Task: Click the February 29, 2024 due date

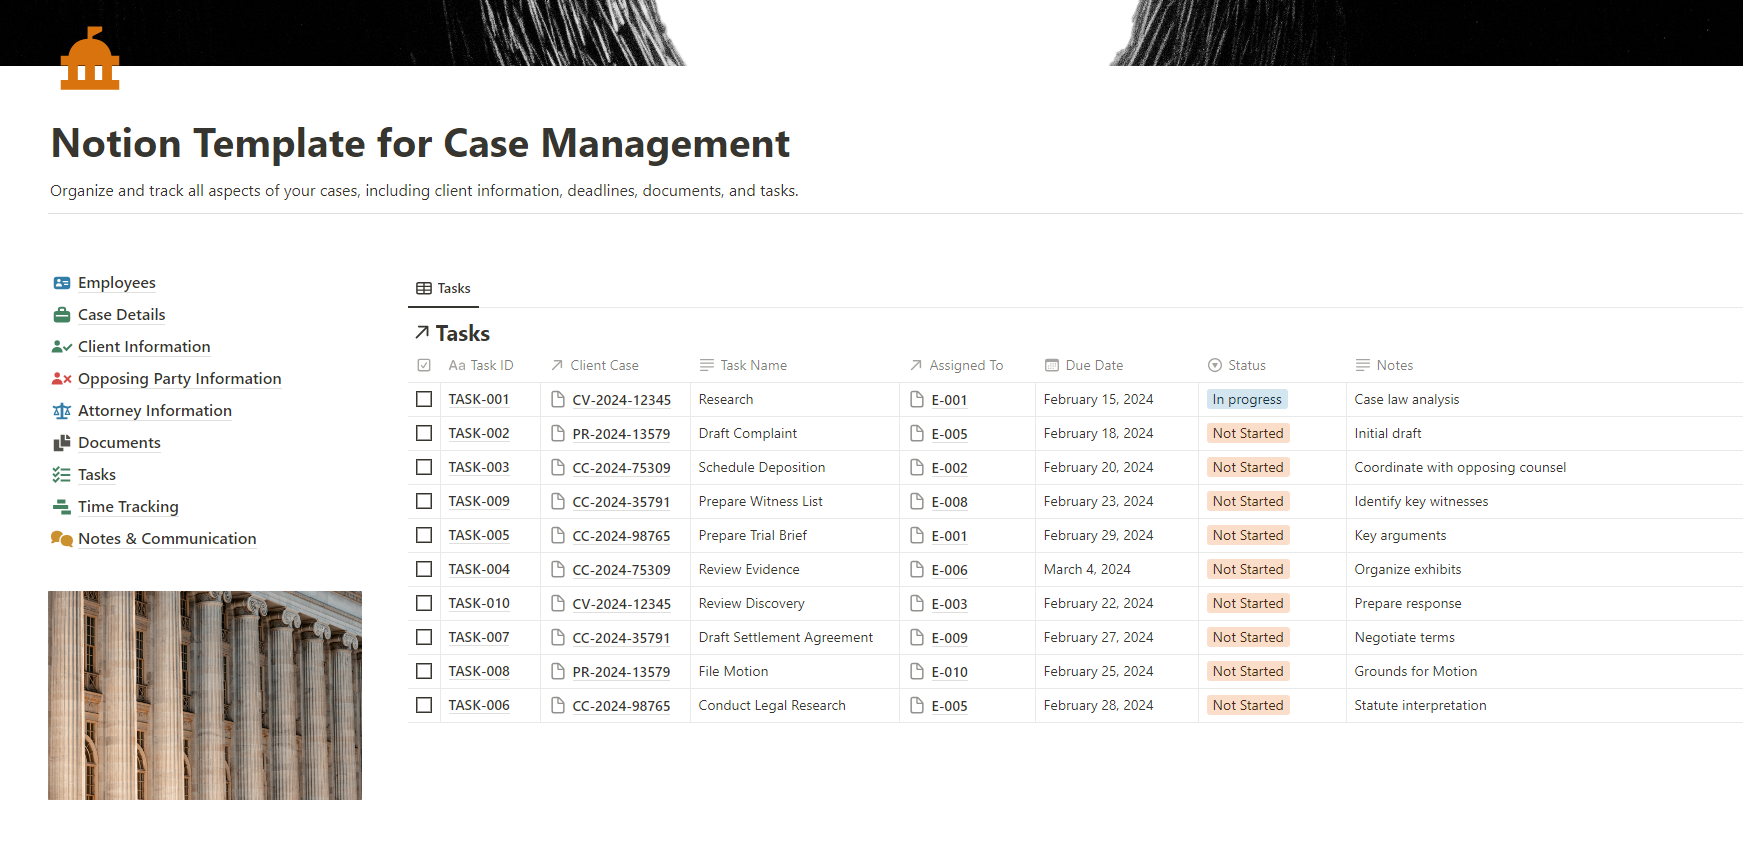Action: [1098, 535]
